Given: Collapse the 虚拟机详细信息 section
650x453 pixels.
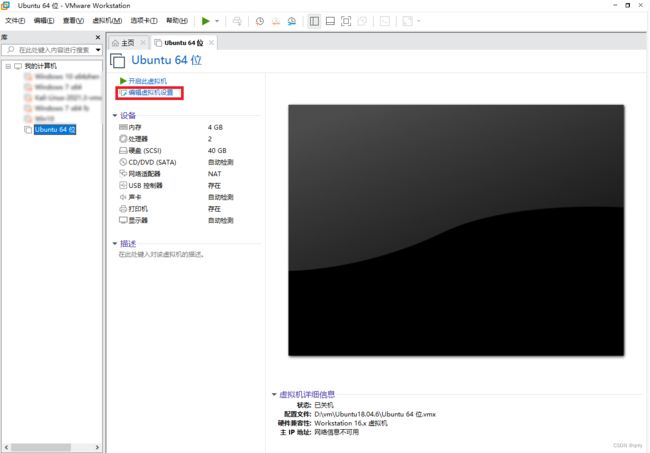Looking at the screenshot, I should 274,395.
